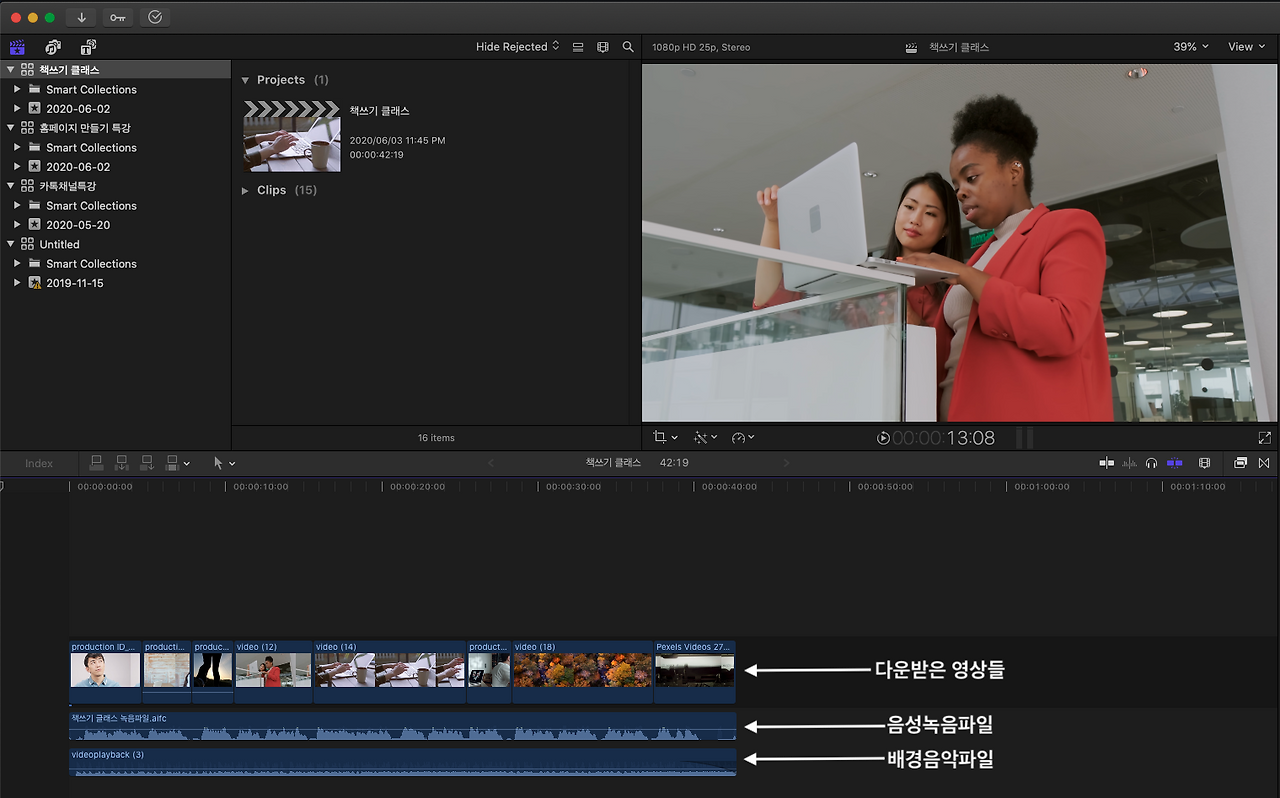Click the 2020/06/03 11:45 PM project date
This screenshot has height=798, width=1280.
pyautogui.click(x=397, y=141)
